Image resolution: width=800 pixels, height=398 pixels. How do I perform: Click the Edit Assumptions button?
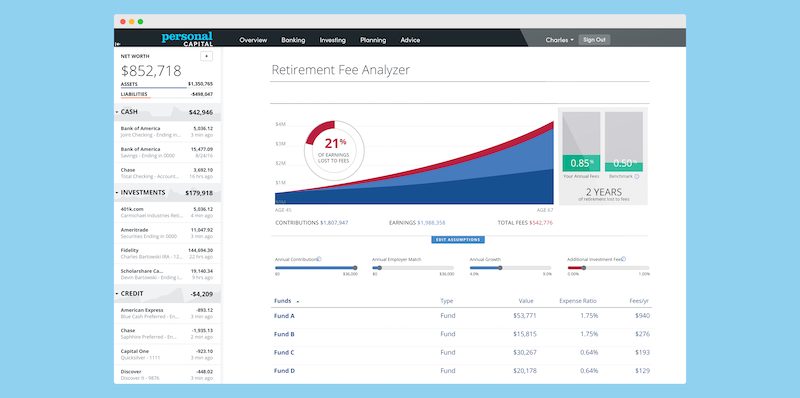458,240
